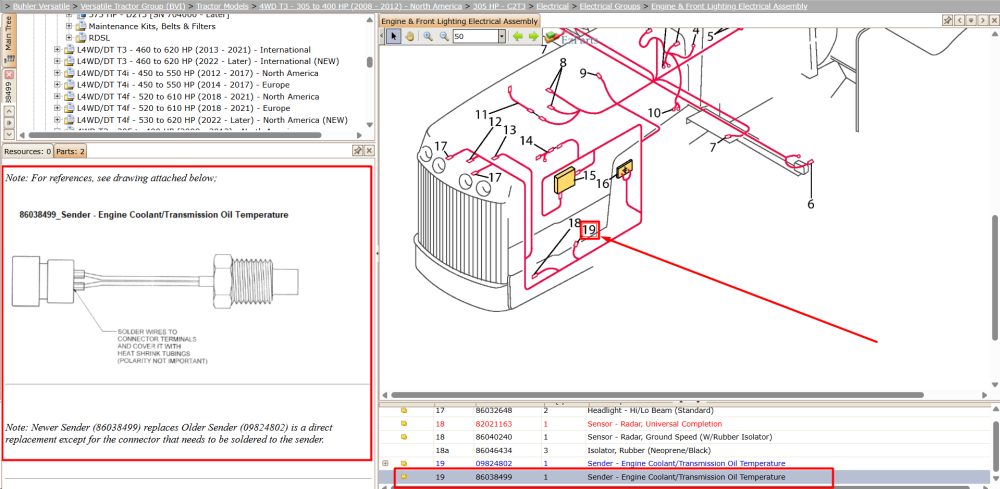The width and height of the screenshot is (1000, 489).
Task: Click the 18a Isolator, Rubber row
Action: pos(686,450)
